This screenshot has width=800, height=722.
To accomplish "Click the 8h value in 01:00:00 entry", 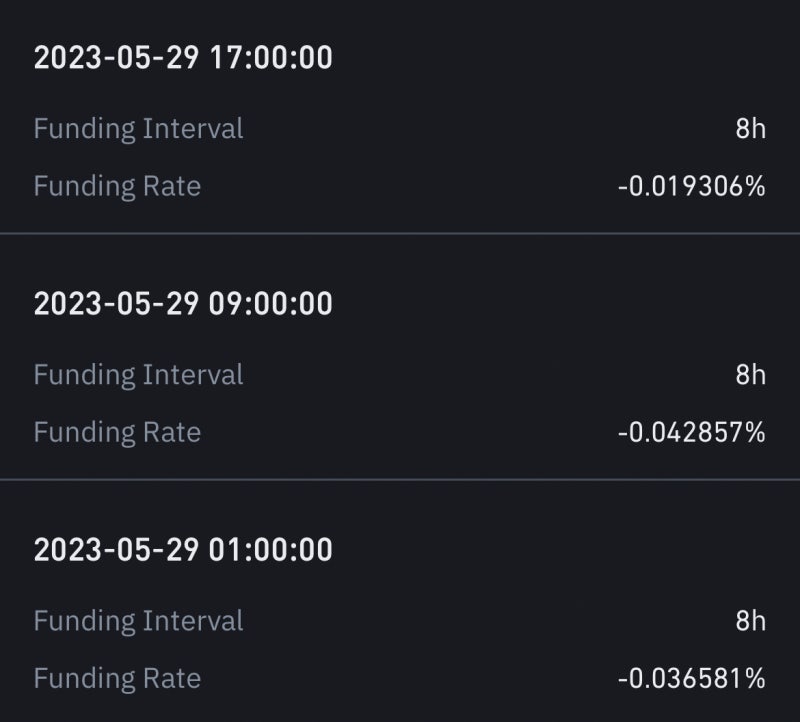I will click(751, 620).
